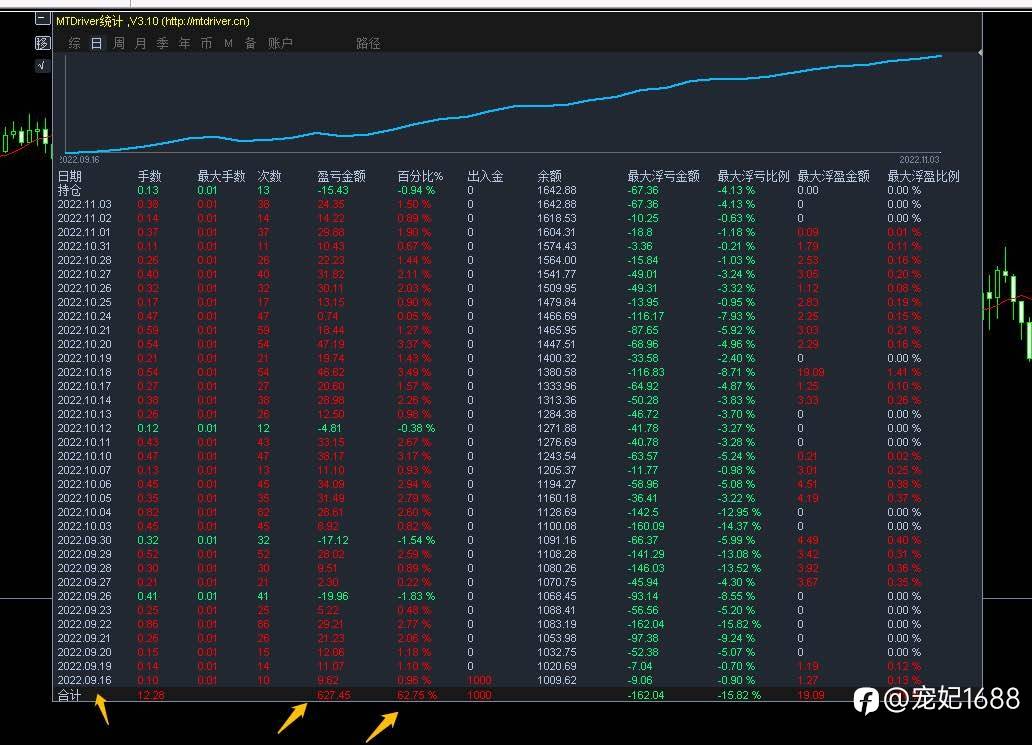Select the 2022.11.01 date row
The width and height of the screenshot is (1032, 745).
(x=85, y=232)
